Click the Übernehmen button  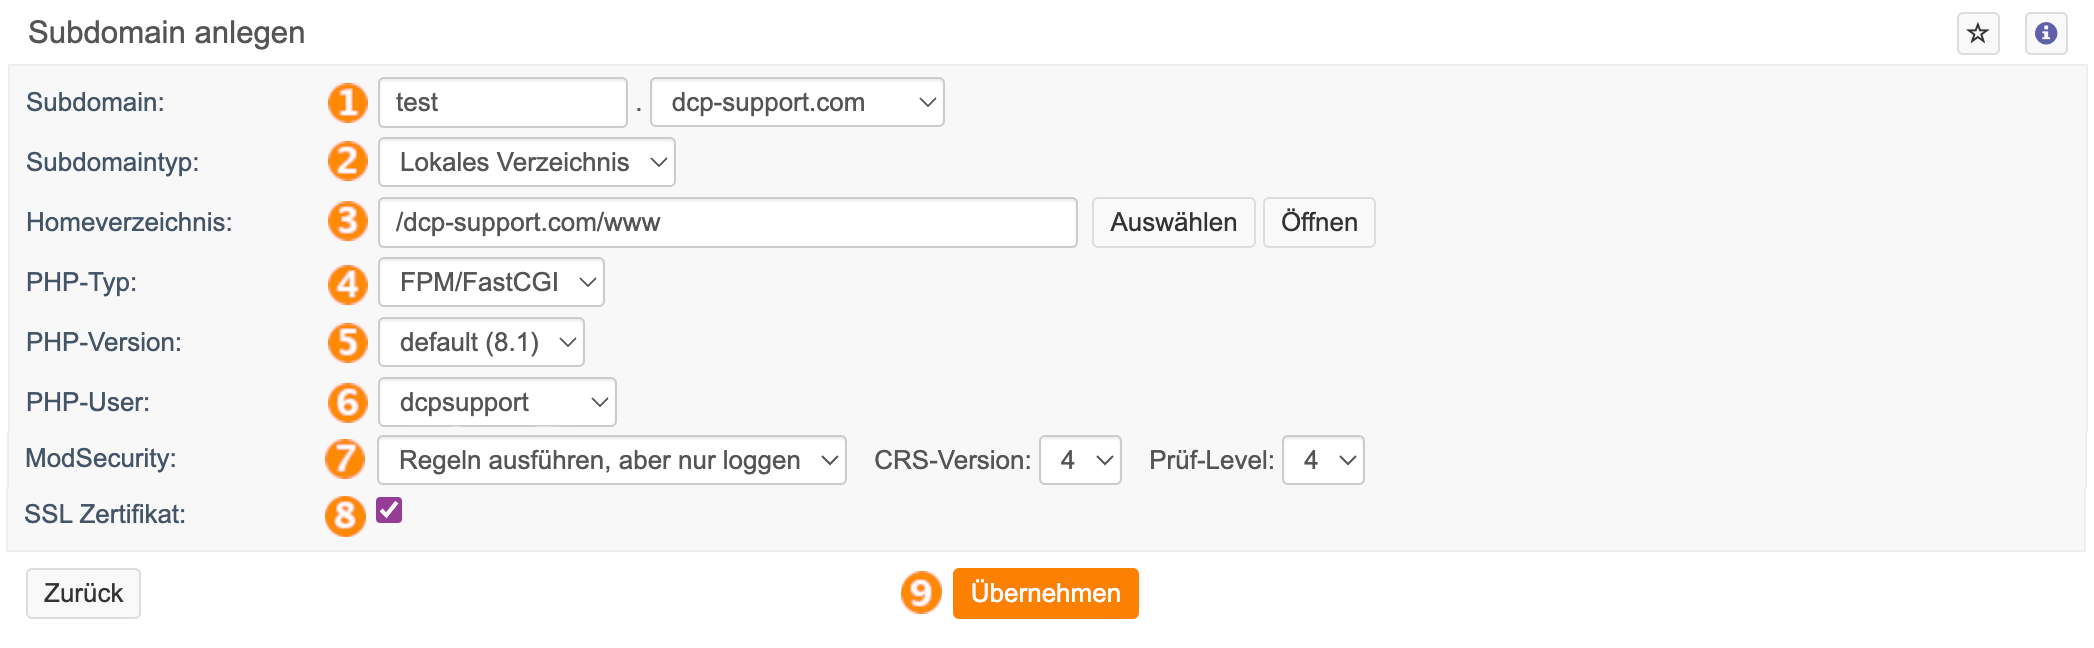point(1045,593)
